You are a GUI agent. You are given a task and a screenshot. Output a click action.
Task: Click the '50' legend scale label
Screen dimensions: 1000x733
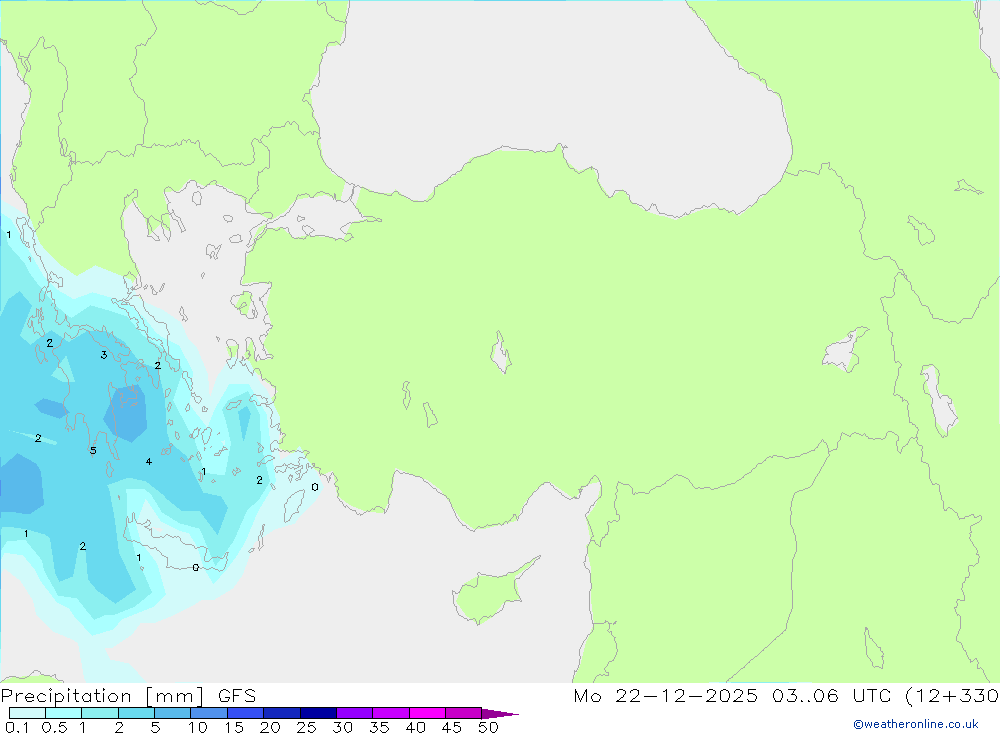[488, 727]
